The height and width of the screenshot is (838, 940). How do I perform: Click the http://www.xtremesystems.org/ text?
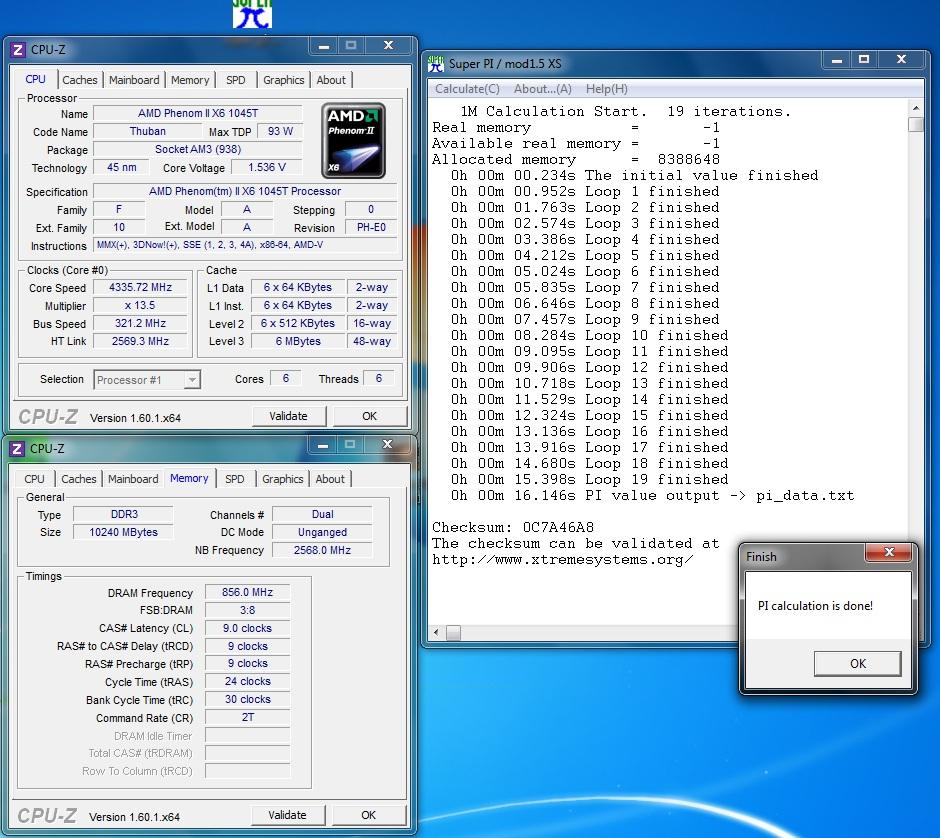click(x=562, y=560)
